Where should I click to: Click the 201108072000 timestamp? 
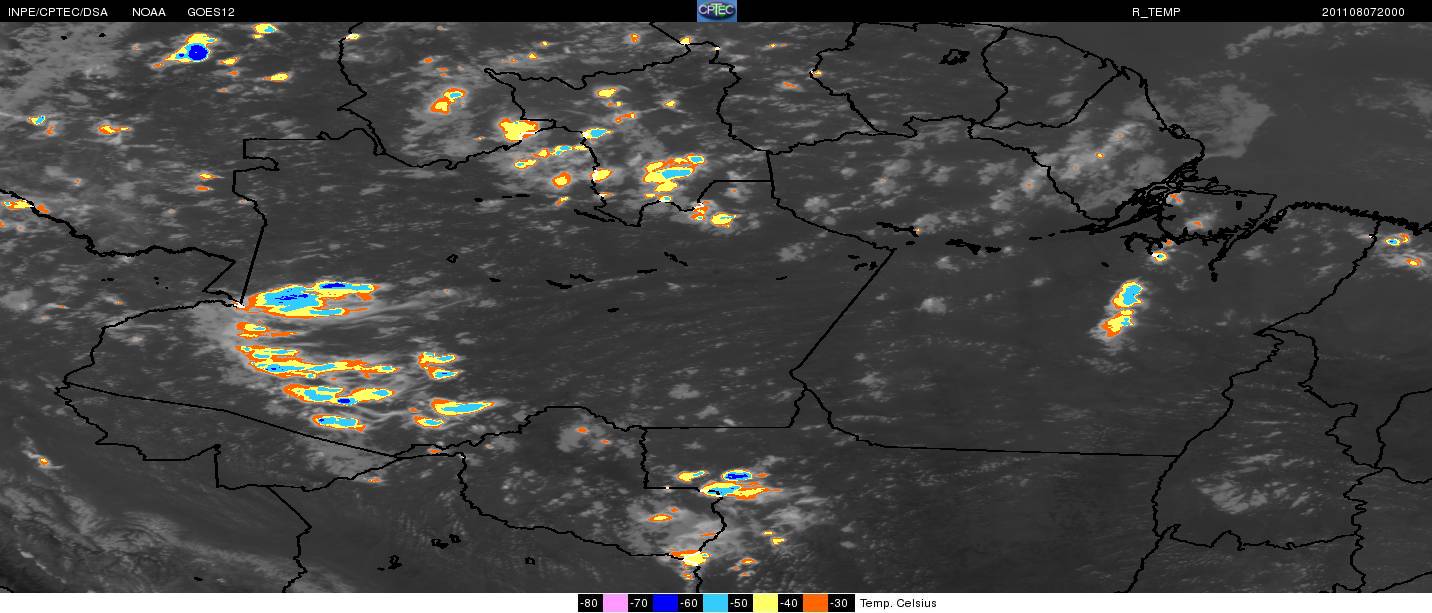coord(1362,12)
